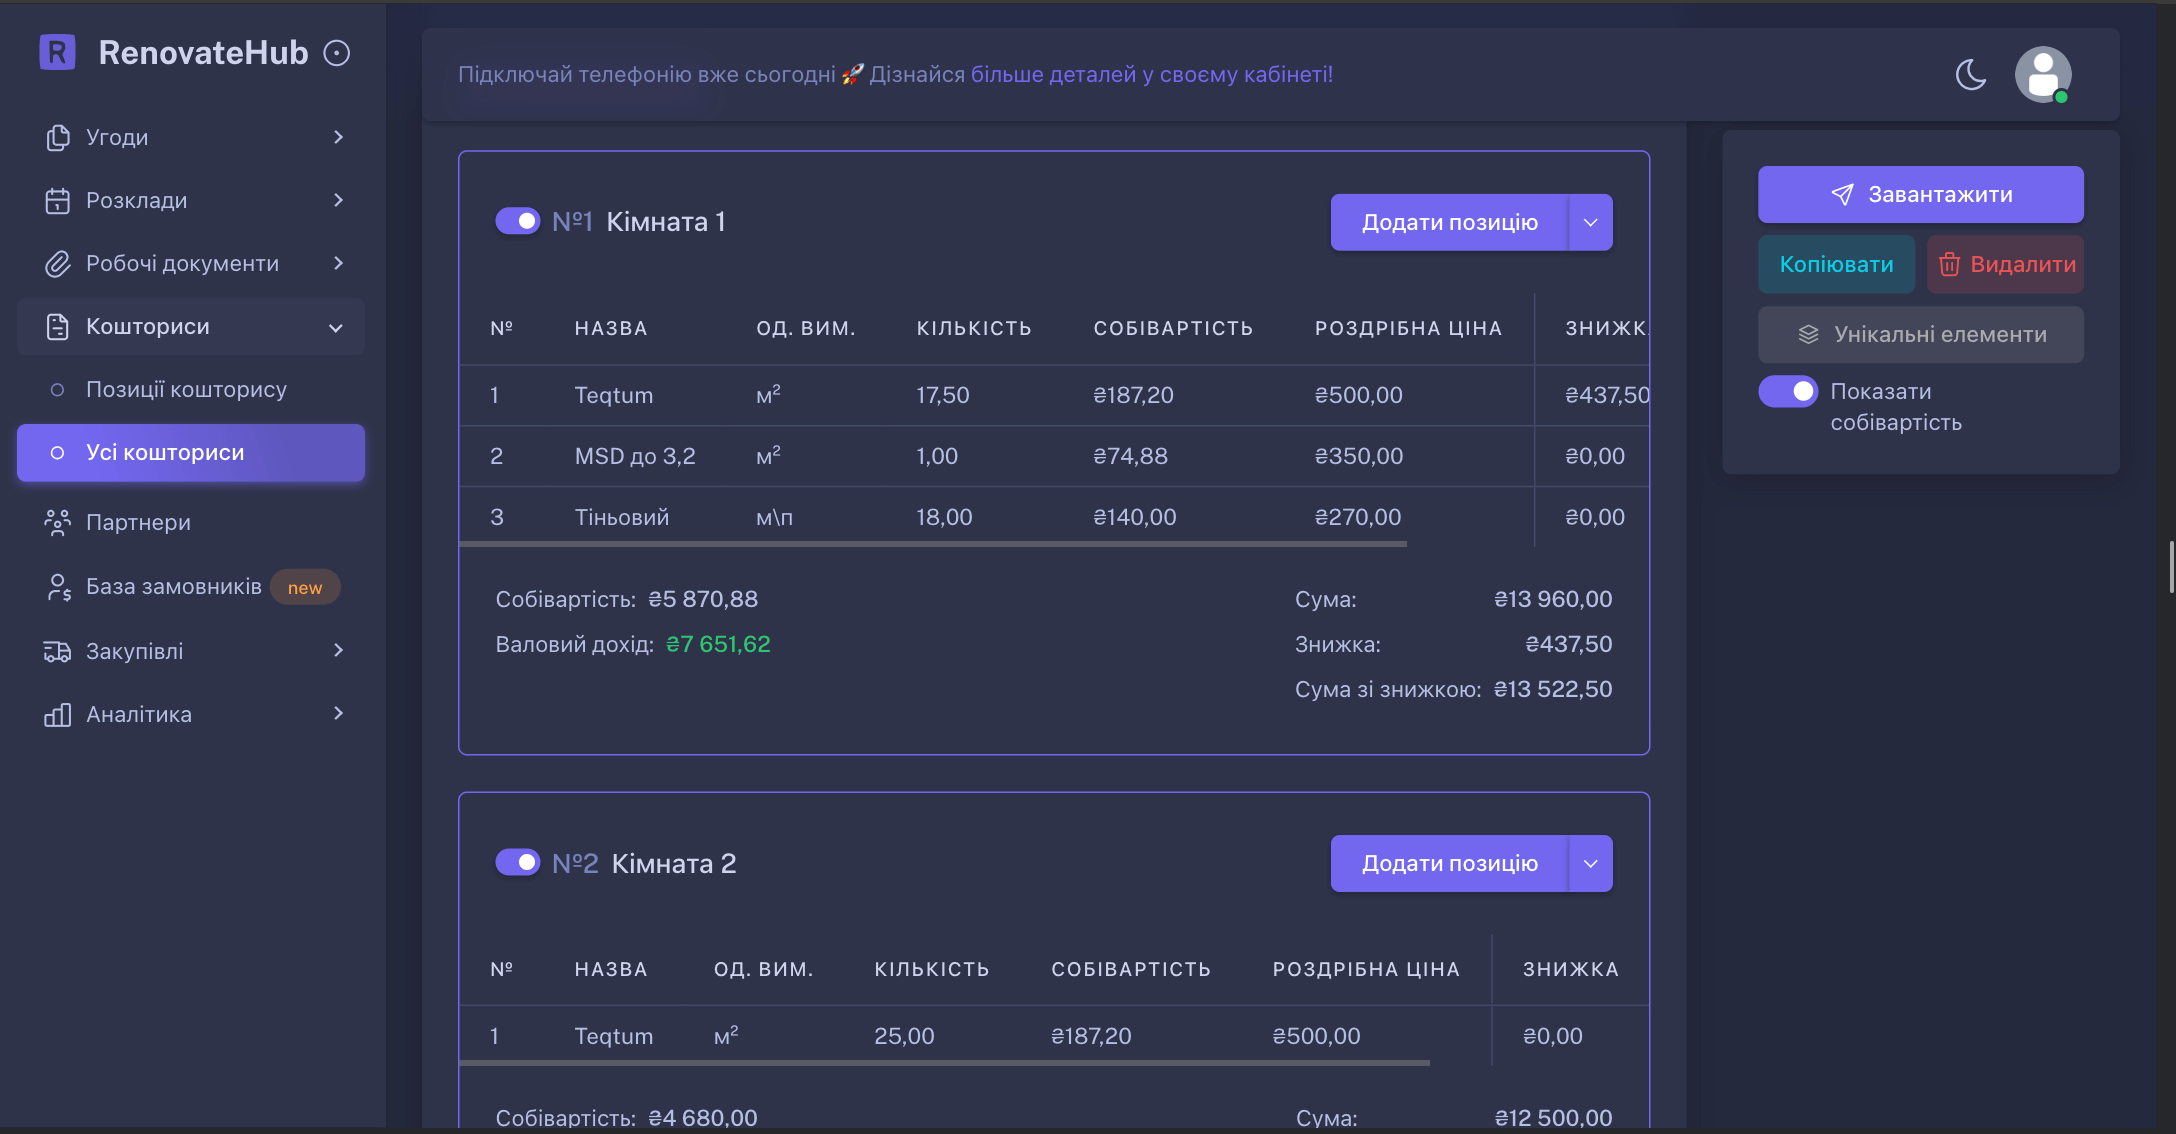
Task: Click the Видалити button
Action: pyautogui.click(x=2006, y=264)
